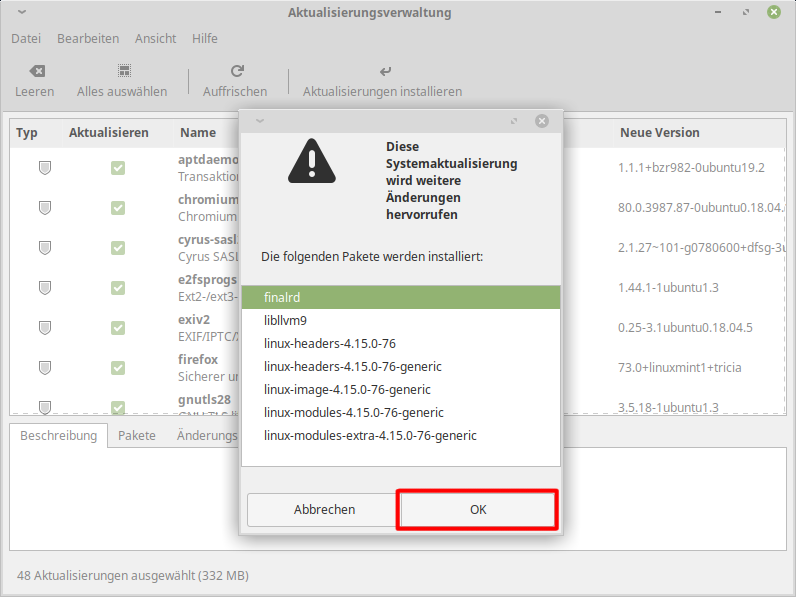
Task: Open the dialog's title bar menu arrow
Action: pyautogui.click(x=259, y=121)
